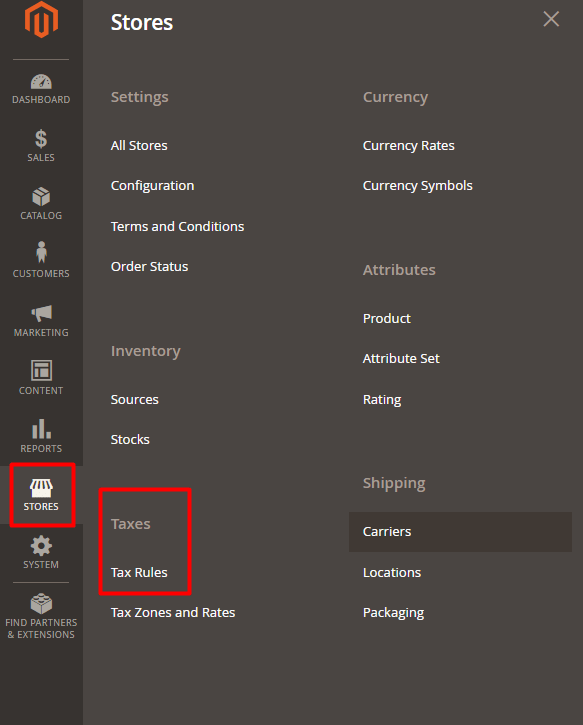583x725 pixels.
Task: Select the Stores storefront icon
Action: [x=41, y=488]
